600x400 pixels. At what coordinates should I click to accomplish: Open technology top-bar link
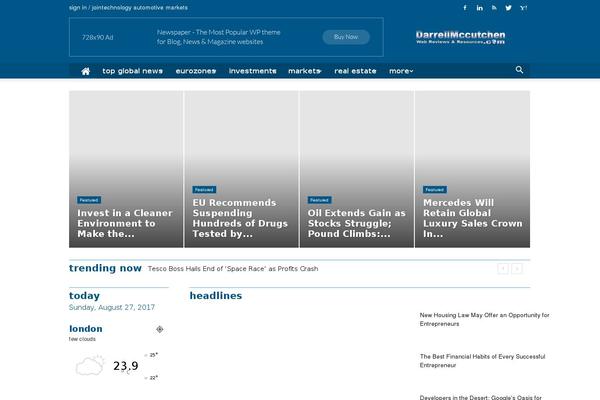point(113,8)
